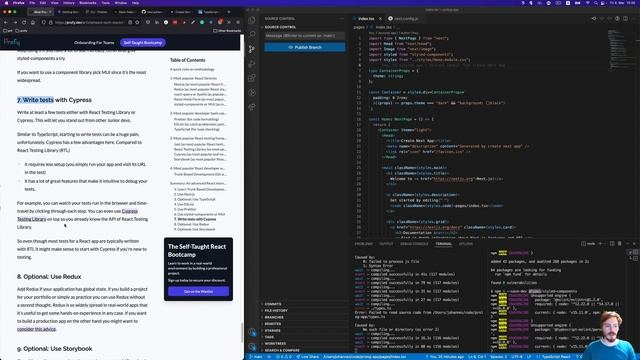Click the Self-Taught Bootcamp button

point(143,42)
